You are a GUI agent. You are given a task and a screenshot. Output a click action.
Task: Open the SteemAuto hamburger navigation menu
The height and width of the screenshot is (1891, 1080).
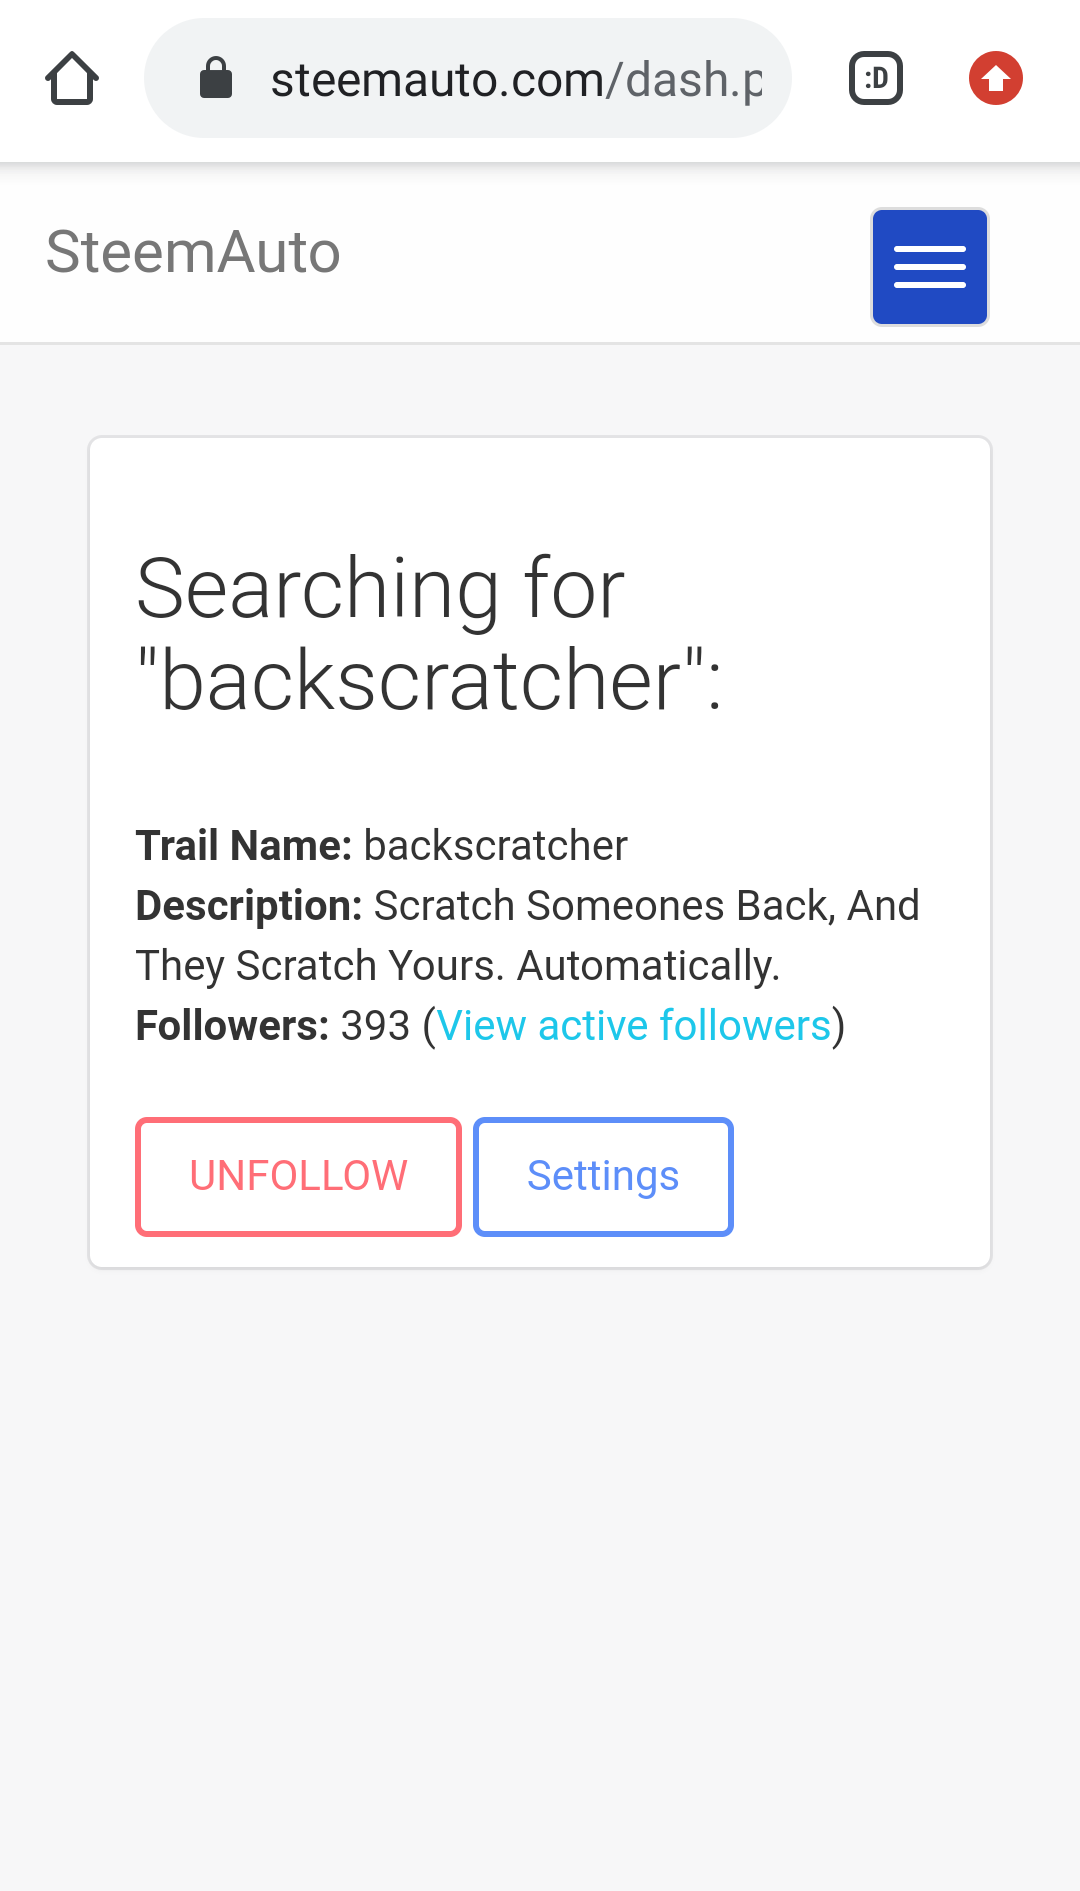coord(929,266)
